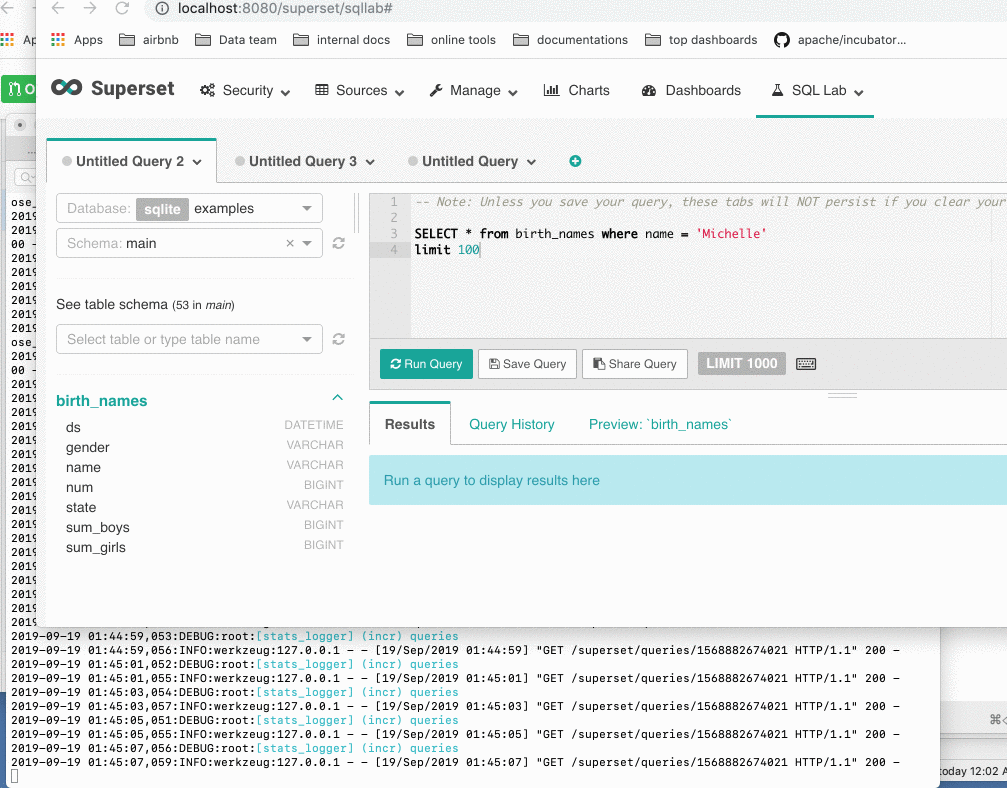Click the LIMIT 1000 badge
The width and height of the screenshot is (1007, 788).
point(742,363)
